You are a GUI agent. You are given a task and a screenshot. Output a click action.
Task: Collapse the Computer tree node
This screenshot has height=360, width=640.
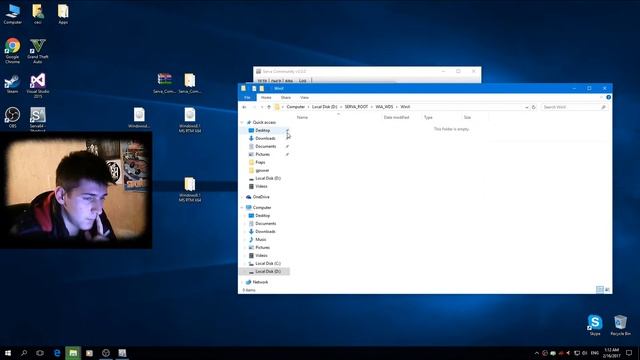coord(242,207)
